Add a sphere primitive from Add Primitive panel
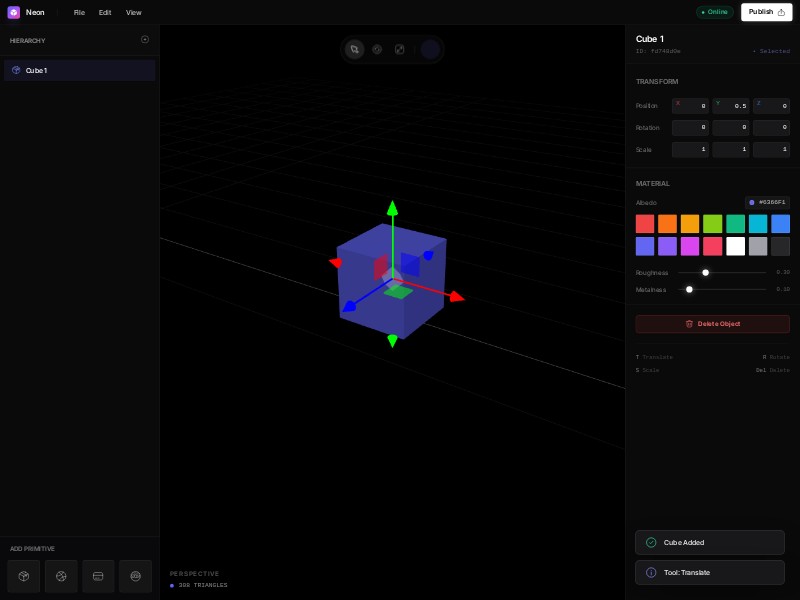800x600 pixels. (x=60, y=576)
